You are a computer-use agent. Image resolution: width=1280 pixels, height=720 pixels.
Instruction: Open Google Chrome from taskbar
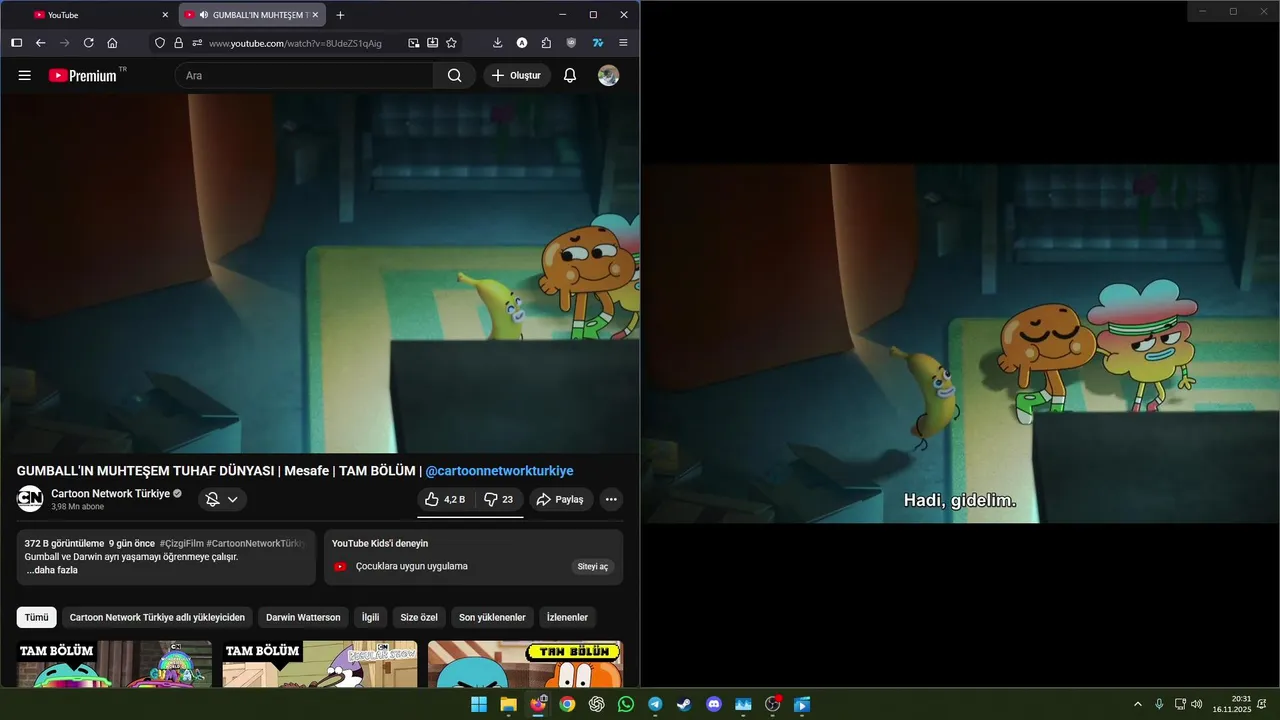(567, 704)
